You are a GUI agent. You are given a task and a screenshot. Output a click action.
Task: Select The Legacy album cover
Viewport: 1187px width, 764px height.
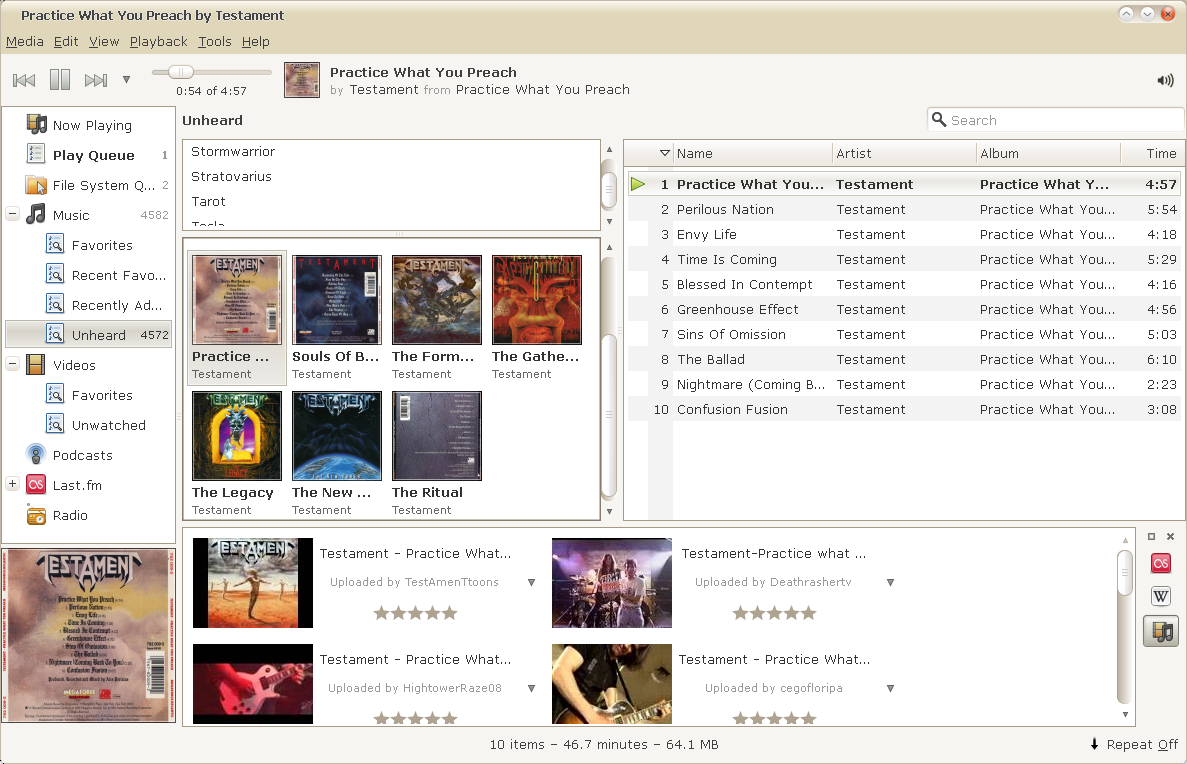[x=237, y=436]
